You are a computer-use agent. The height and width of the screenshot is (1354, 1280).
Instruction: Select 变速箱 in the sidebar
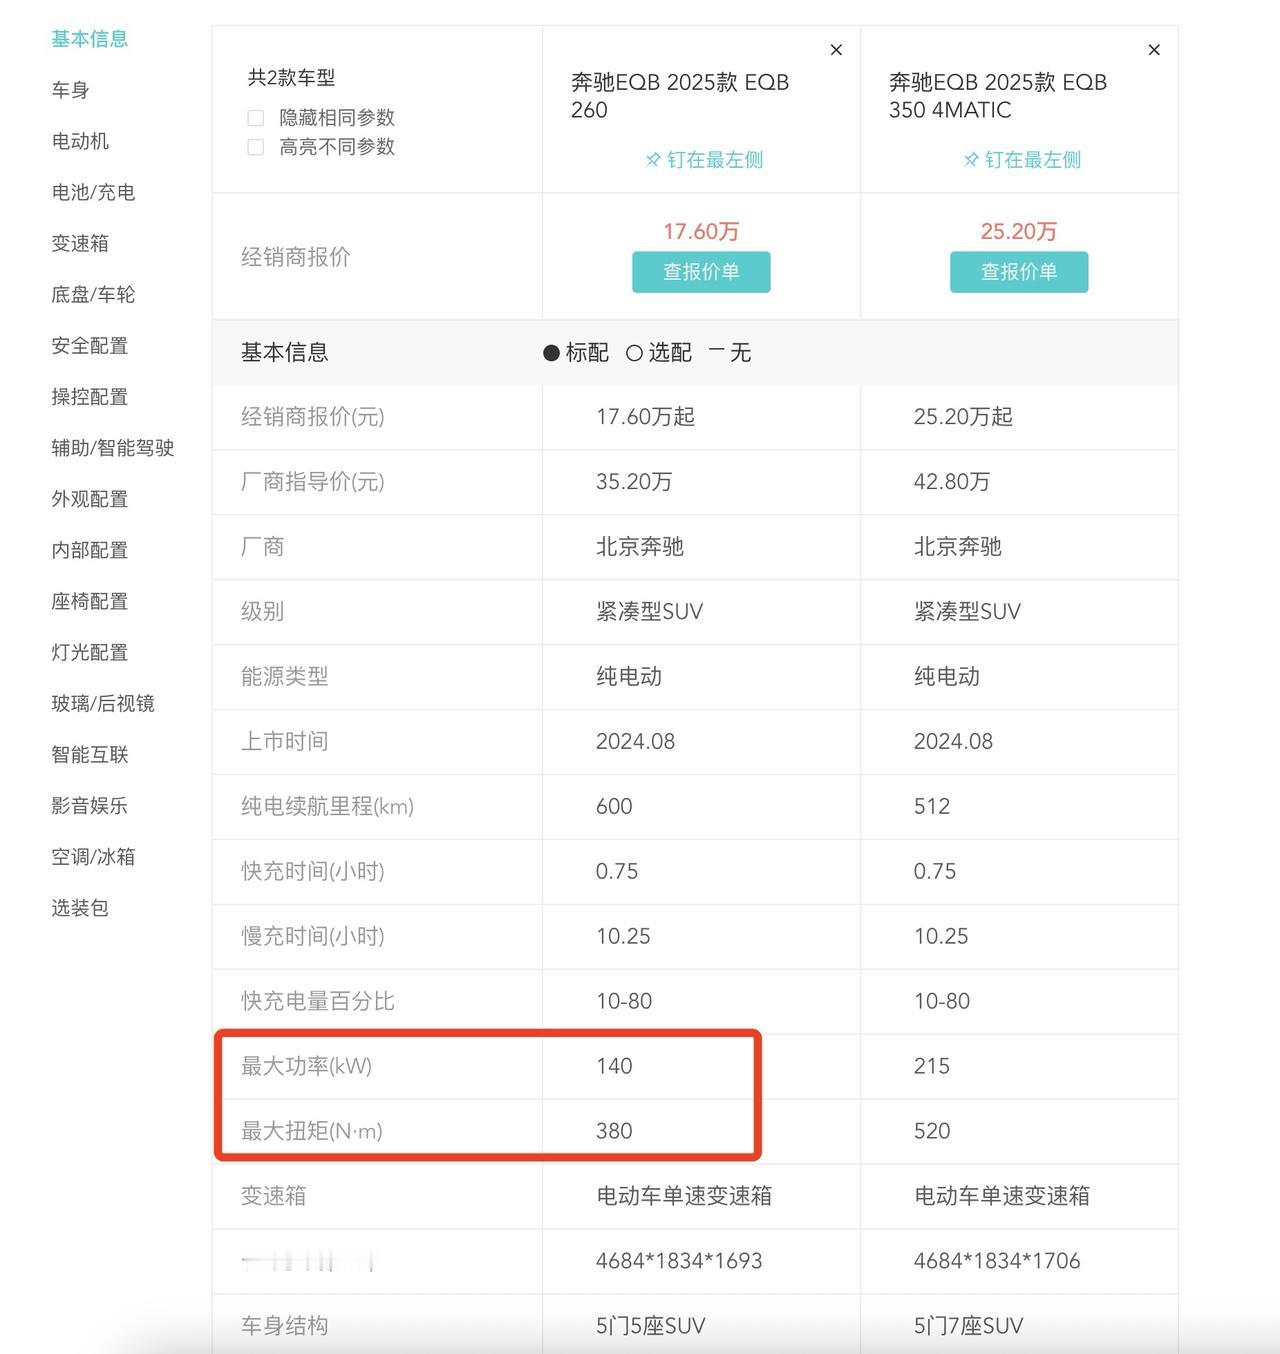80,243
